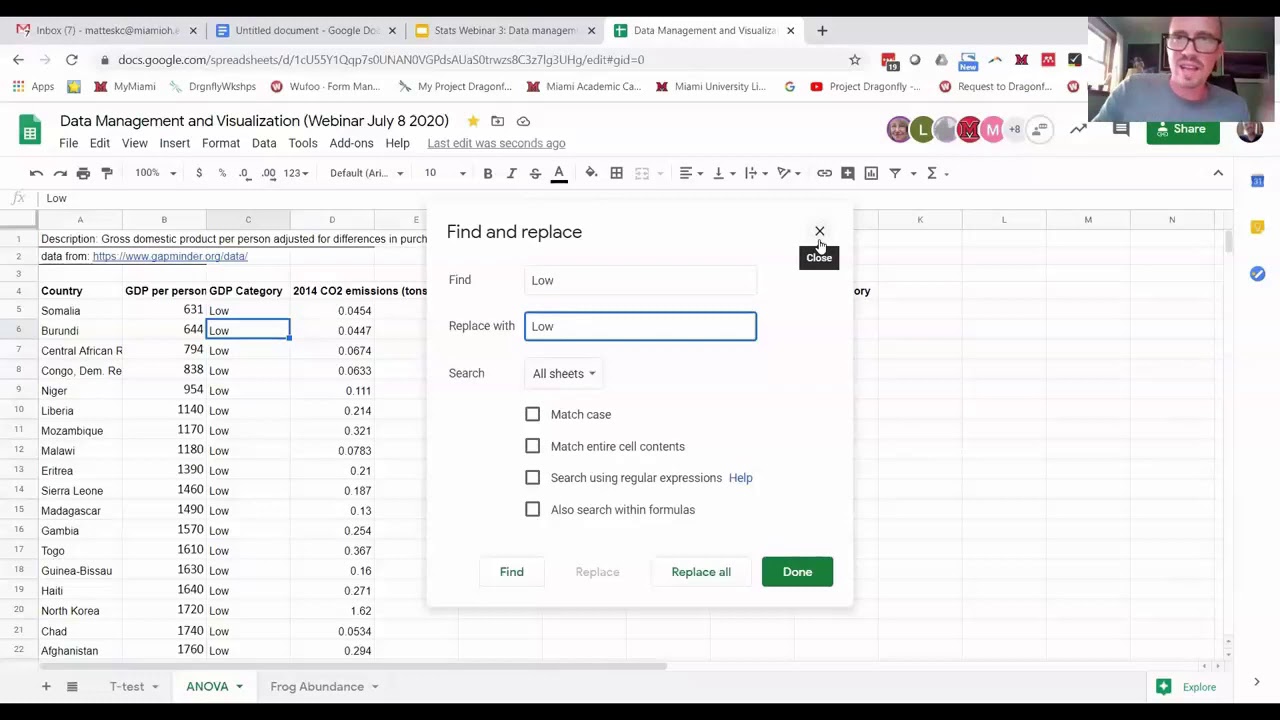This screenshot has height=720, width=1280.
Task: Open the zoom 100% dropdown
Action: pos(155,173)
